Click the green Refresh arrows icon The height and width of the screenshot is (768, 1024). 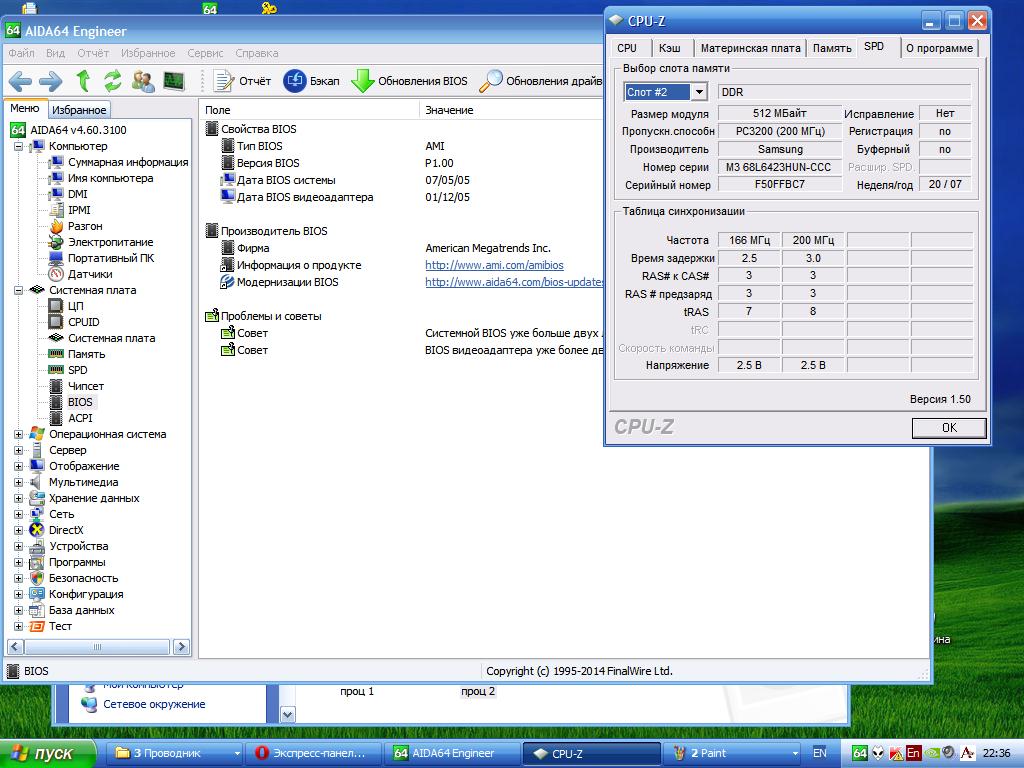click(112, 81)
